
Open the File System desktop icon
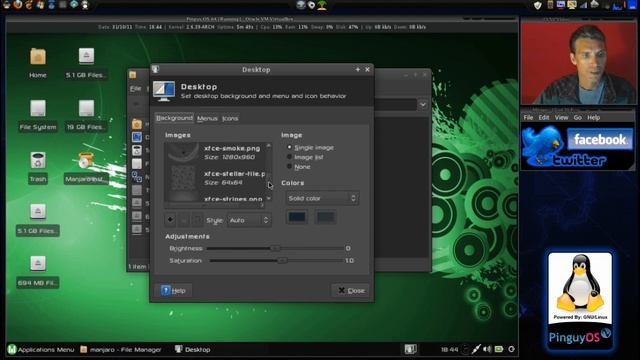point(38,109)
